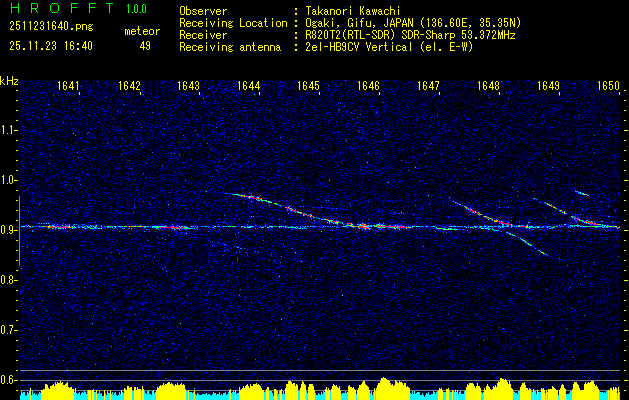Click the 1644 time marker
Image resolution: width=629 pixels, height=400 pixels.
(x=248, y=86)
